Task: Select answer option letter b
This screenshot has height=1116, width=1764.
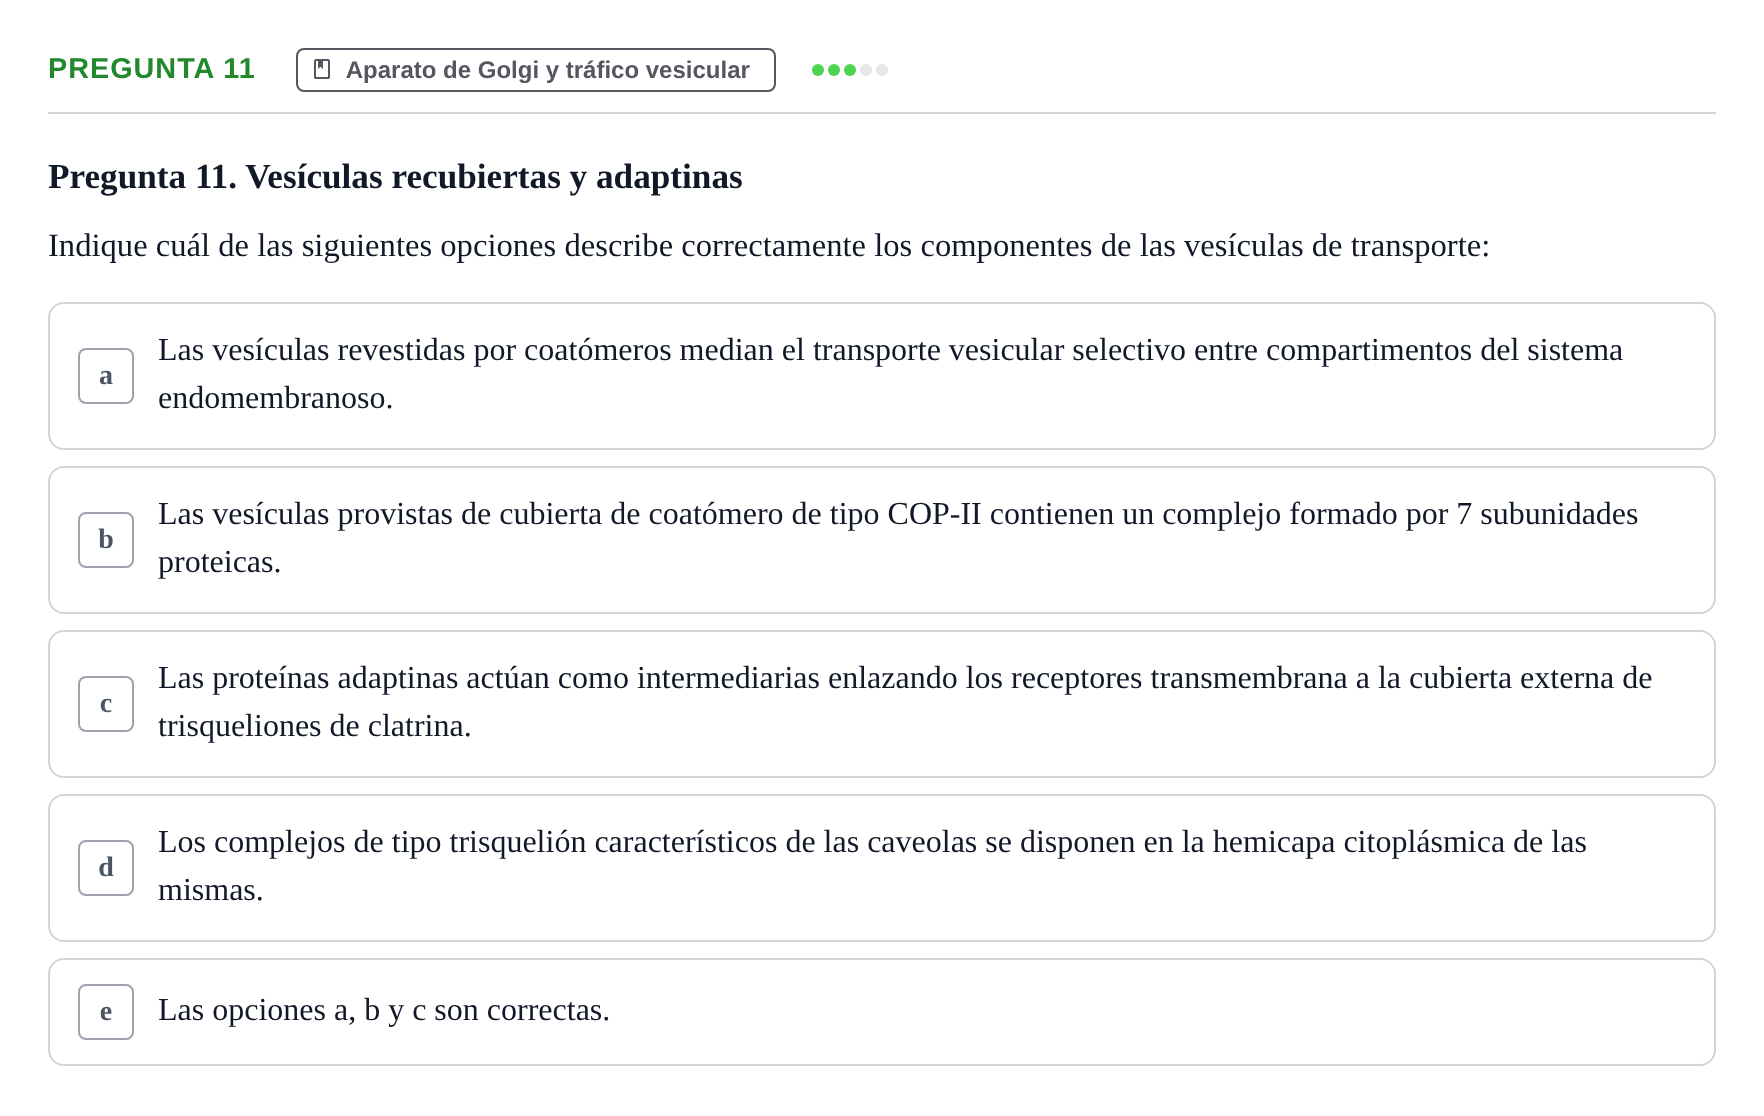Action: tap(106, 540)
